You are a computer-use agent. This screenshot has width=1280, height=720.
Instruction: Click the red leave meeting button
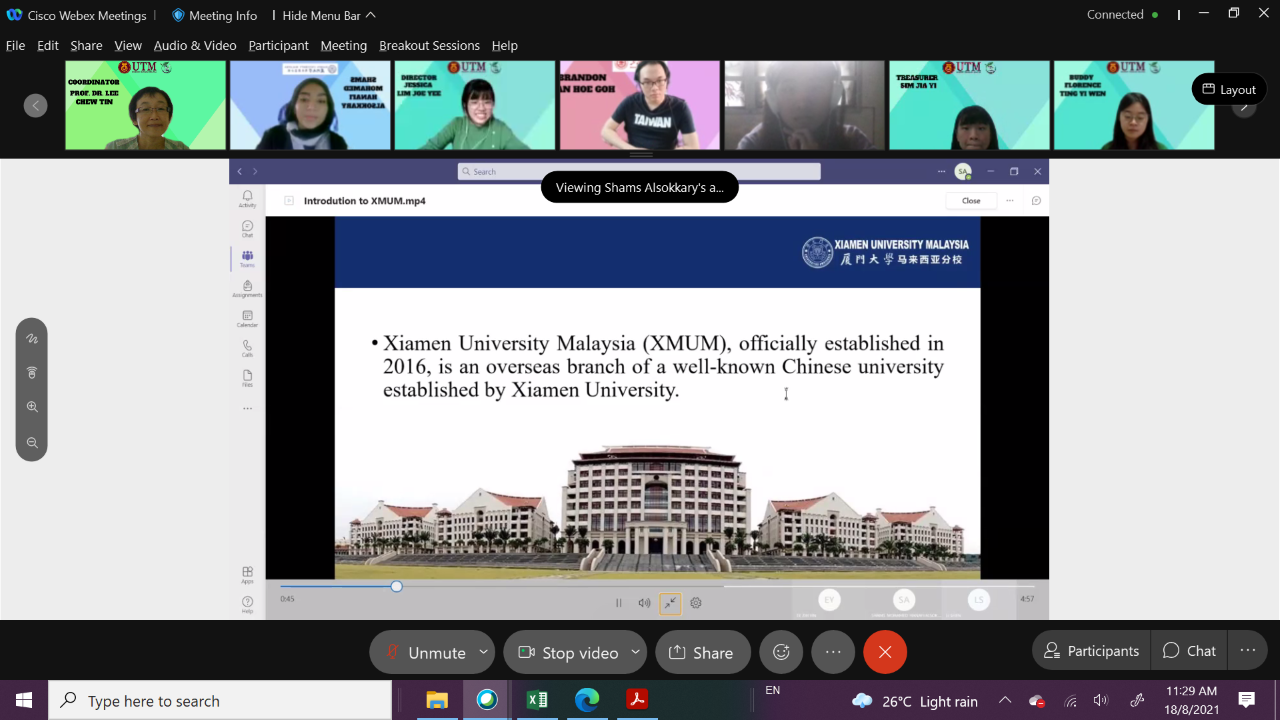pyautogui.click(x=884, y=652)
